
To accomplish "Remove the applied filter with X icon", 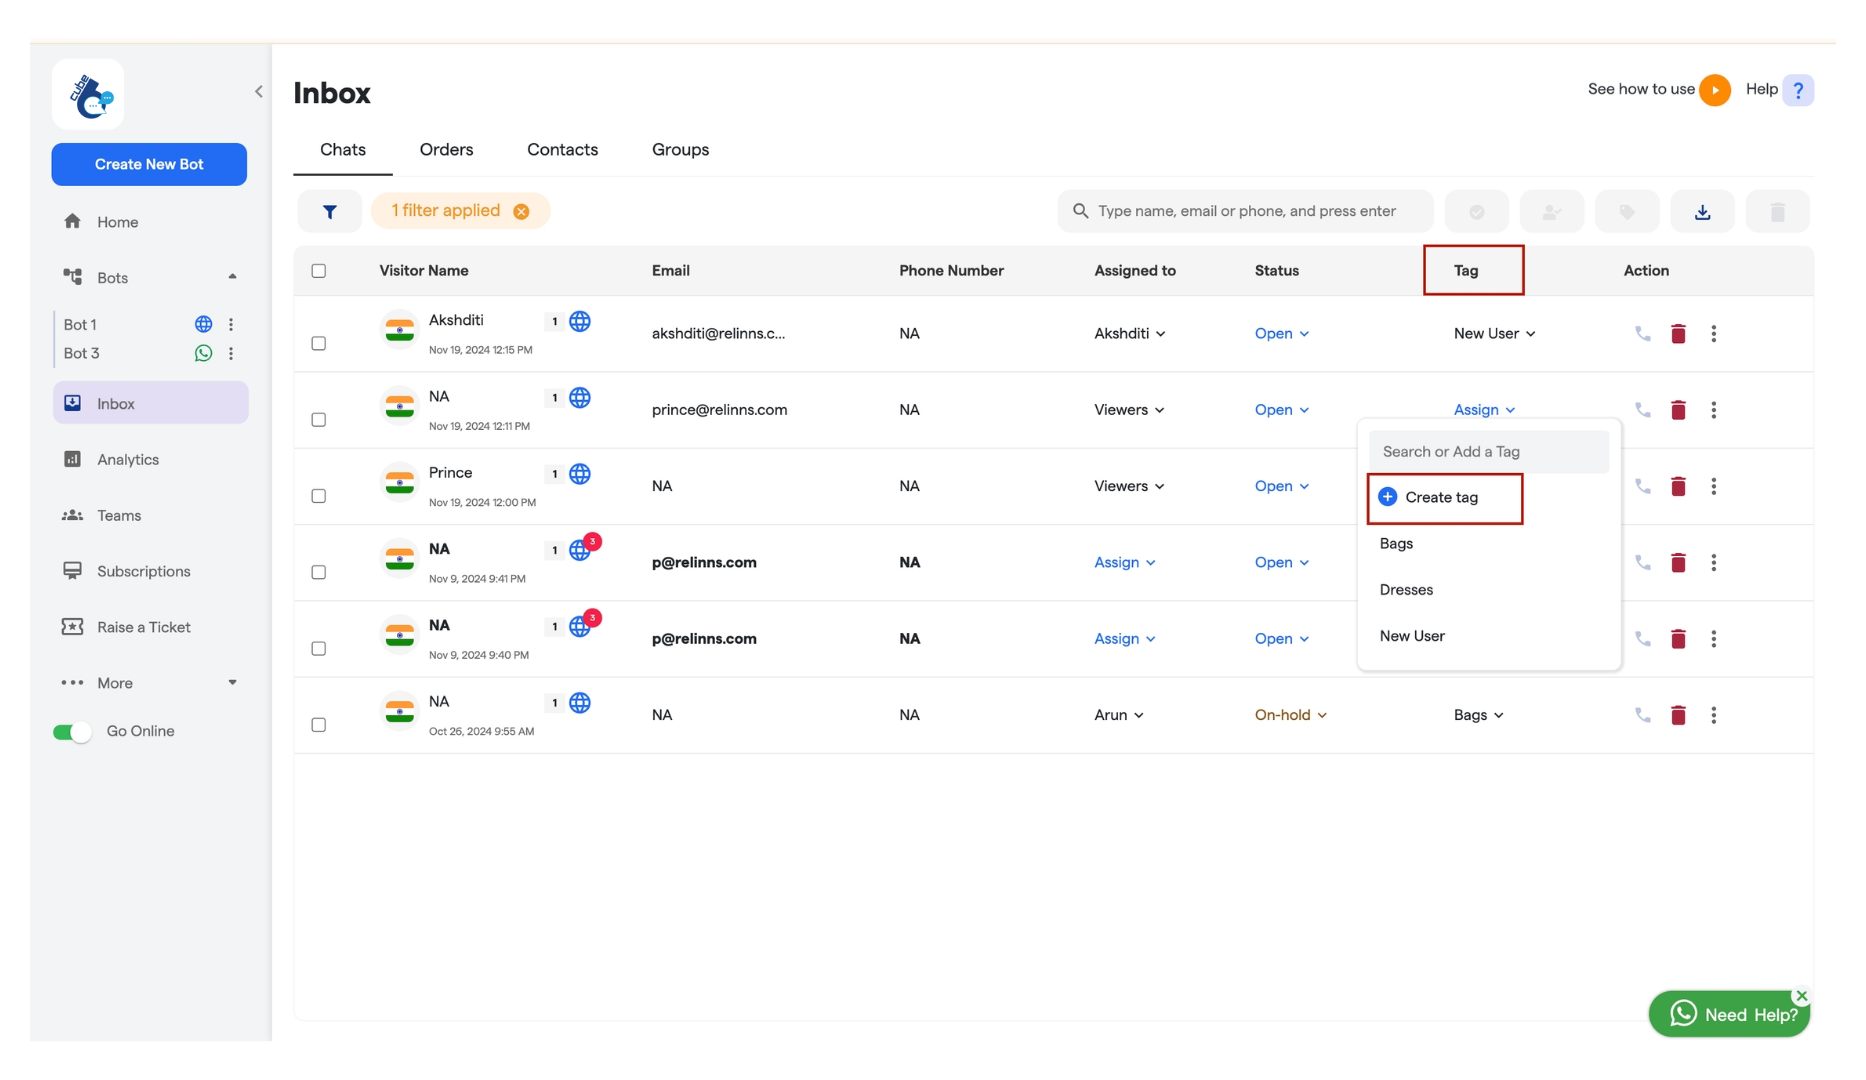I will click(521, 211).
